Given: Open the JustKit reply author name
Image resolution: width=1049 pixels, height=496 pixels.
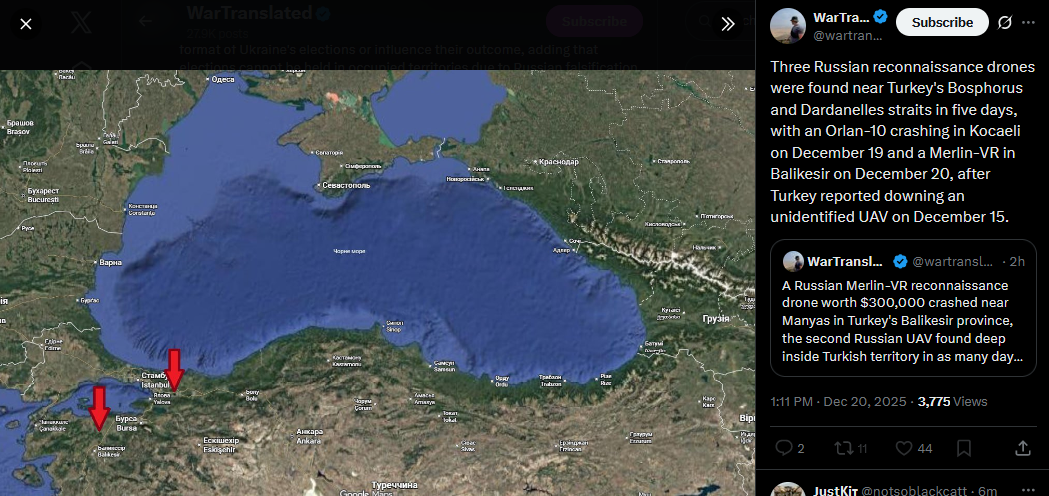Looking at the screenshot, I should pyautogui.click(x=834, y=491).
